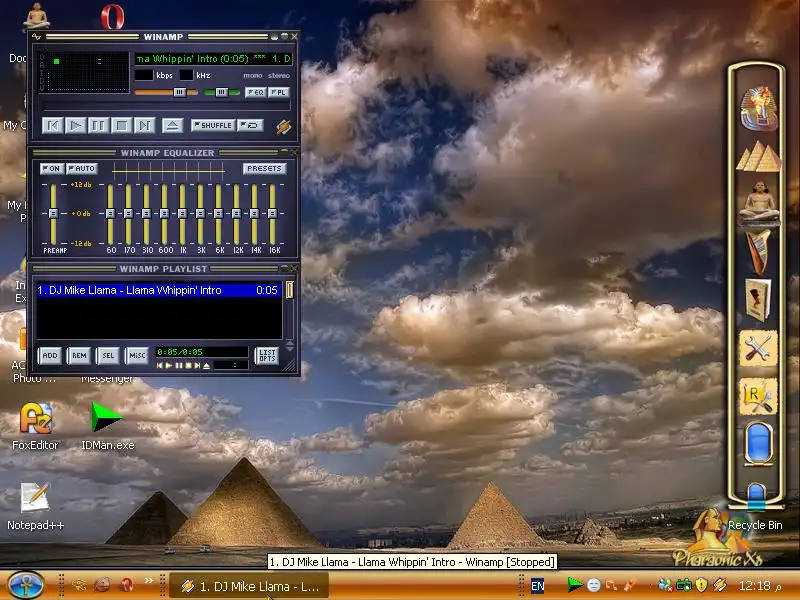Click the playlist vertical scrollbar handle
This screenshot has height=600, width=800.
(289, 290)
